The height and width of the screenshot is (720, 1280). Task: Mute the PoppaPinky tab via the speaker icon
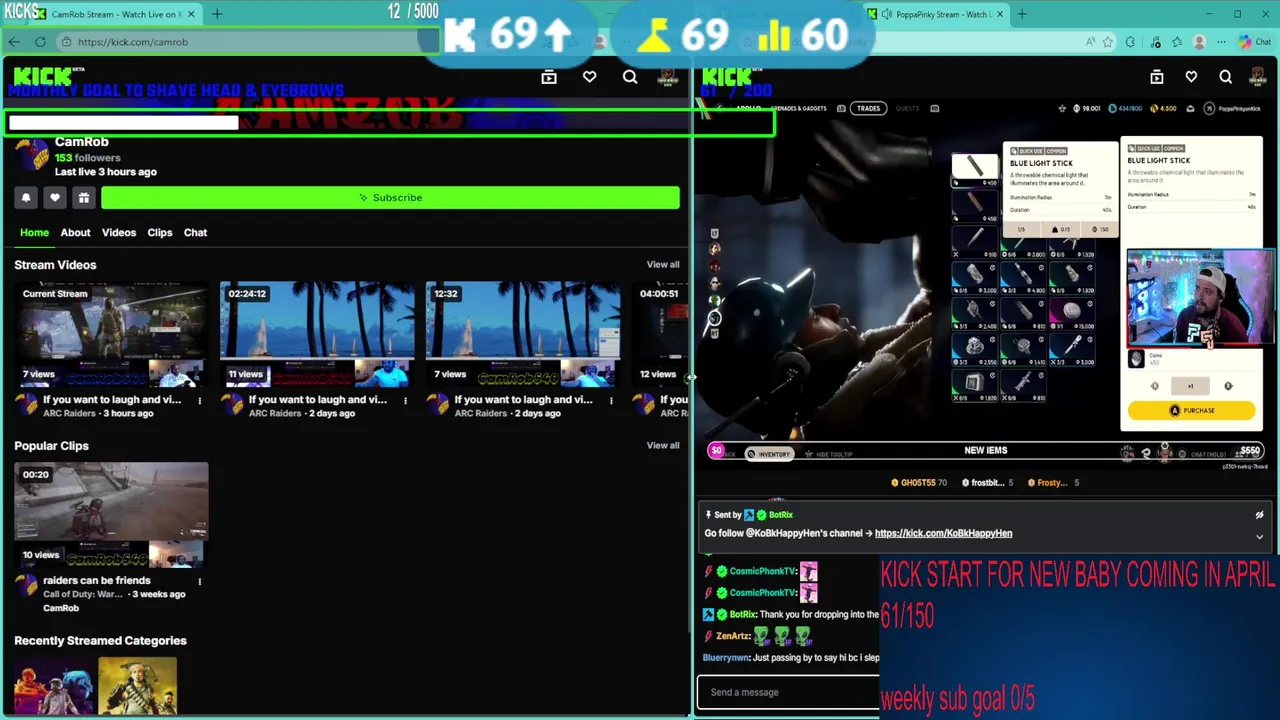click(x=887, y=14)
